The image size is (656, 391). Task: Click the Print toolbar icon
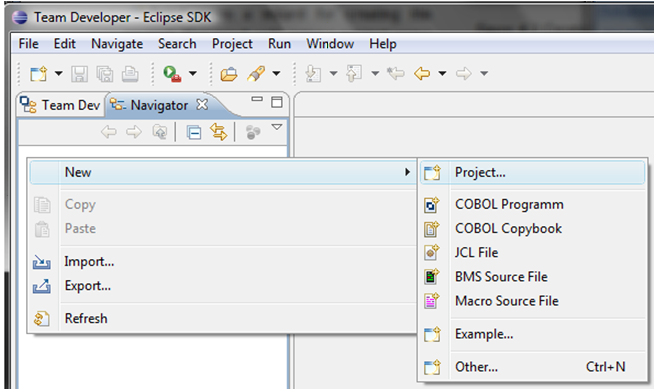[x=130, y=74]
